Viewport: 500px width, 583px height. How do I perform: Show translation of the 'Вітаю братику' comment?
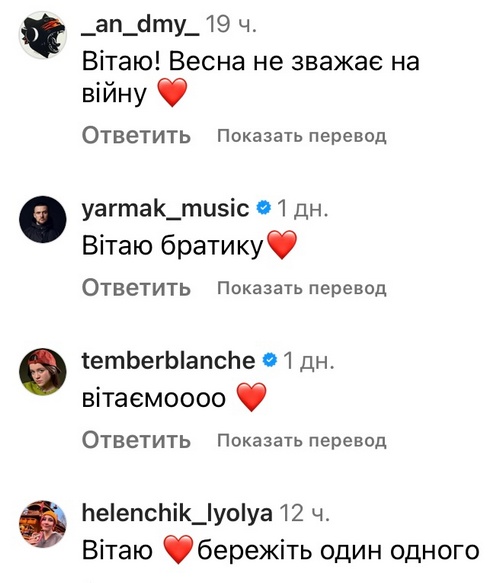click(x=301, y=289)
